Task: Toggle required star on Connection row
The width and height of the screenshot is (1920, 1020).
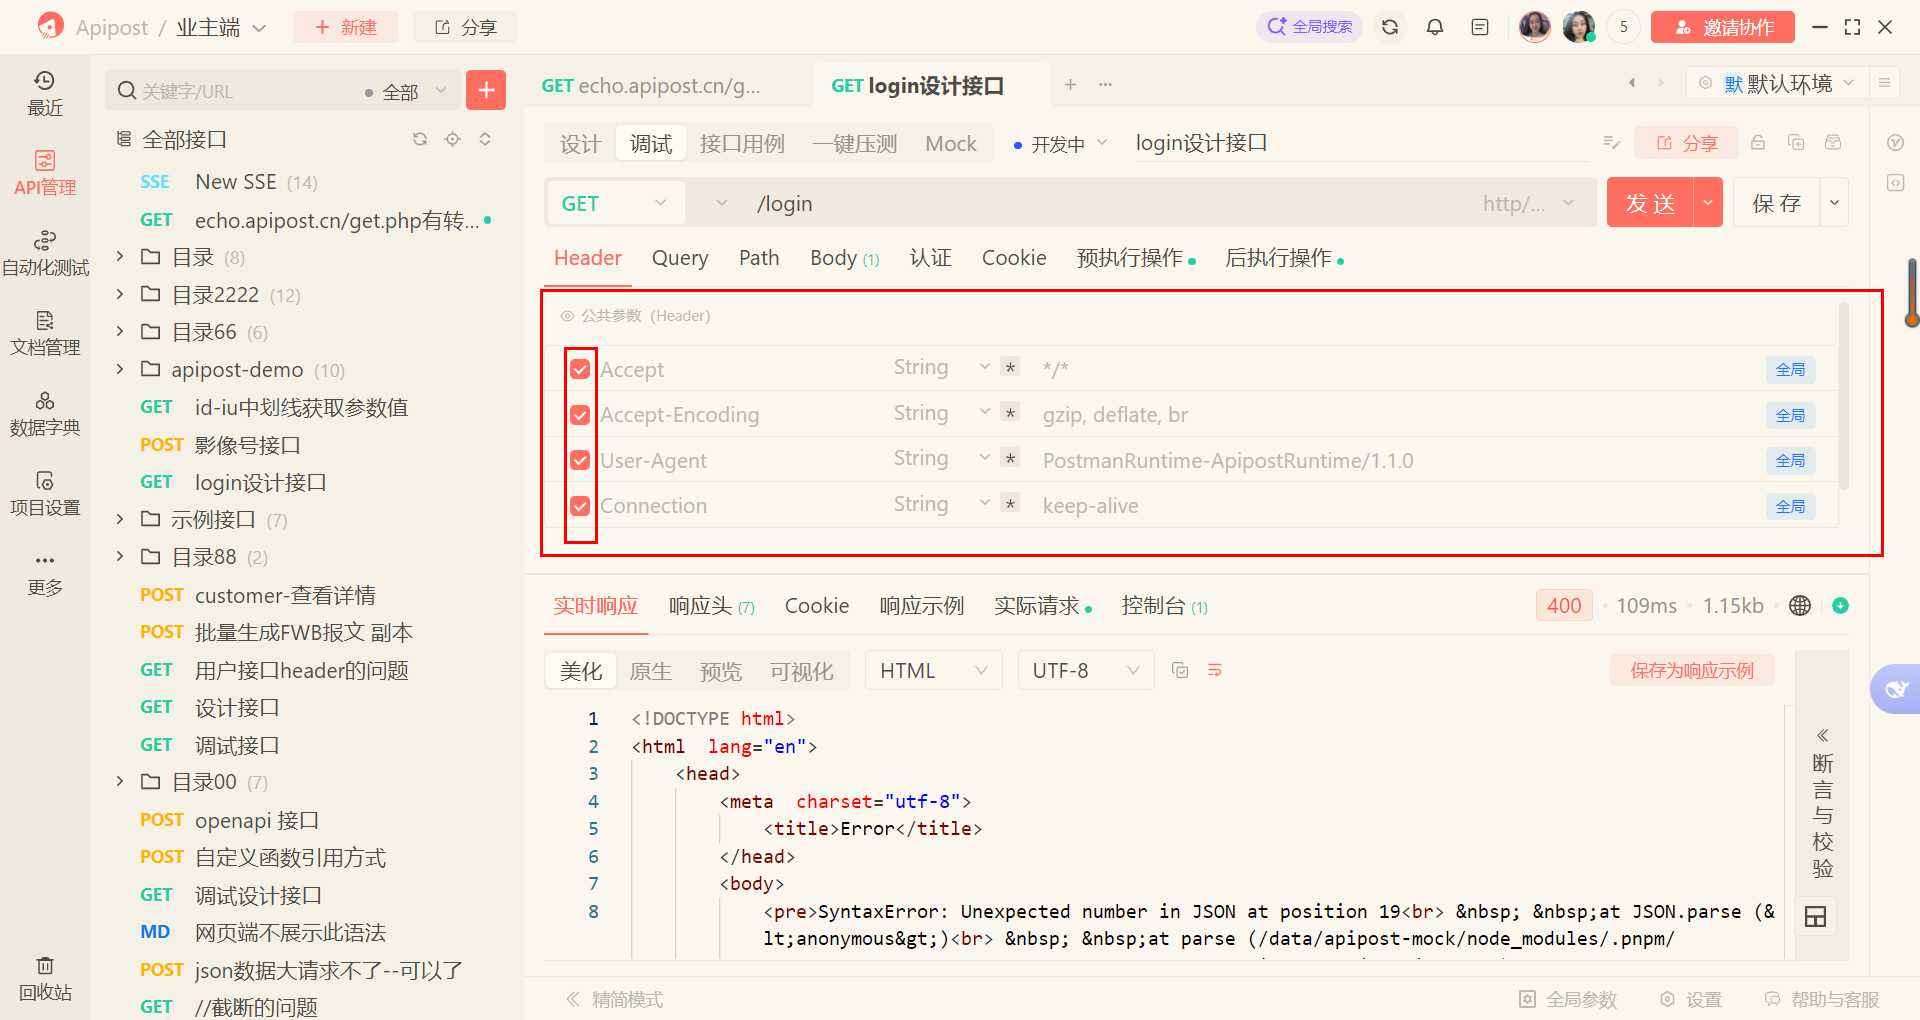Action: (1010, 504)
